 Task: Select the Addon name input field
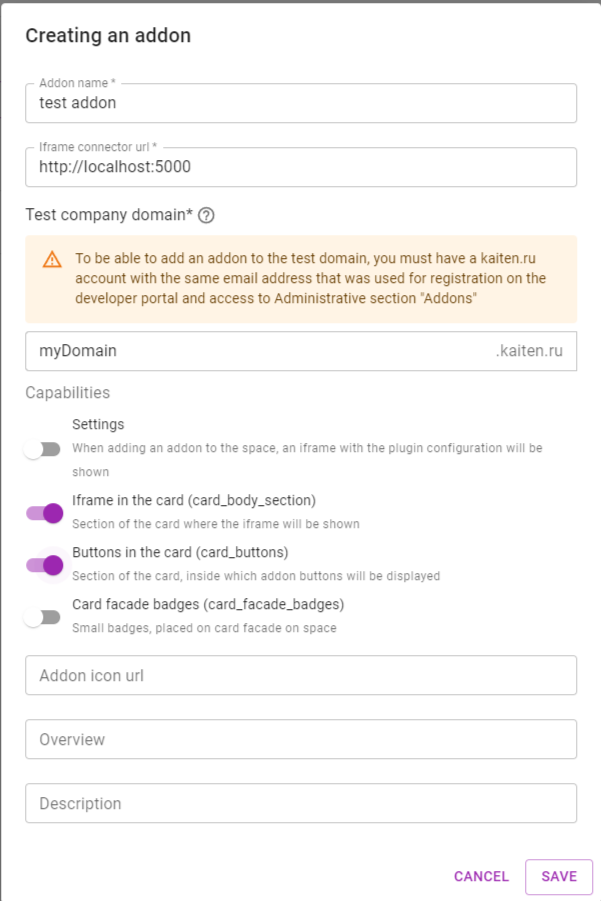[300, 103]
